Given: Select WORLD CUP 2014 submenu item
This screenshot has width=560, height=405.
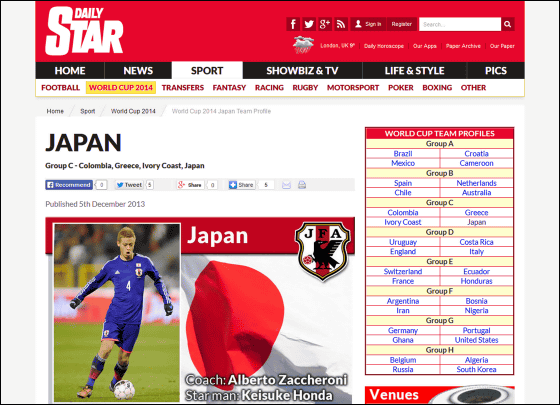Looking at the screenshot, I should (x=121, y=88).
